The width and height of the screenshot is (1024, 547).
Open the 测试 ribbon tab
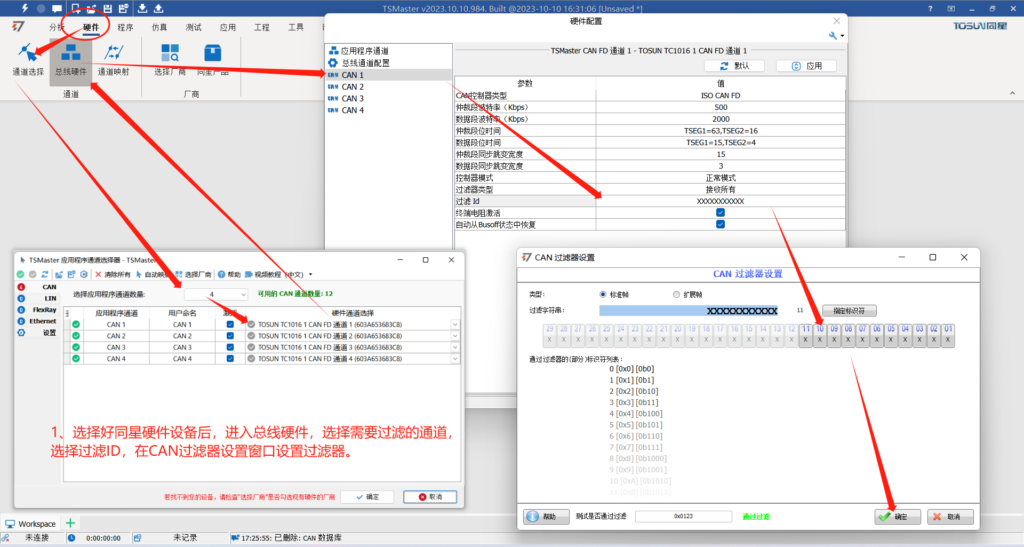coord(193,27)
